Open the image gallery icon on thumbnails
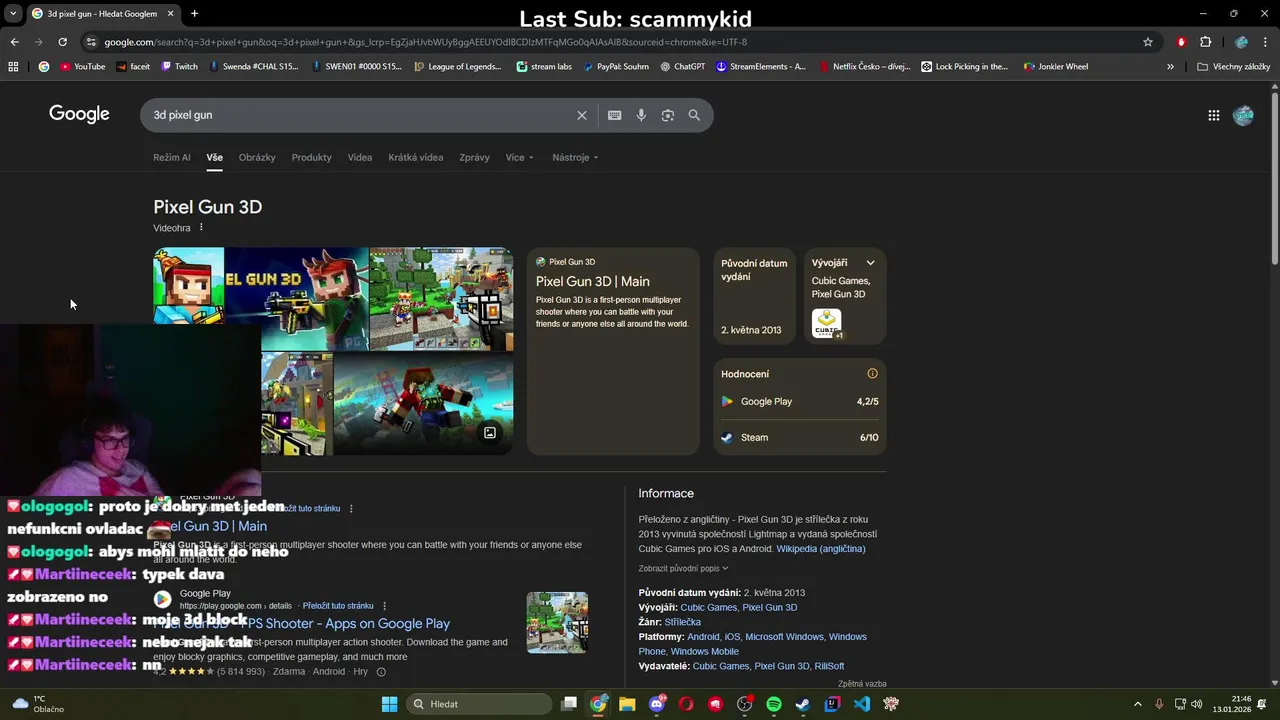 click(490, 433)
